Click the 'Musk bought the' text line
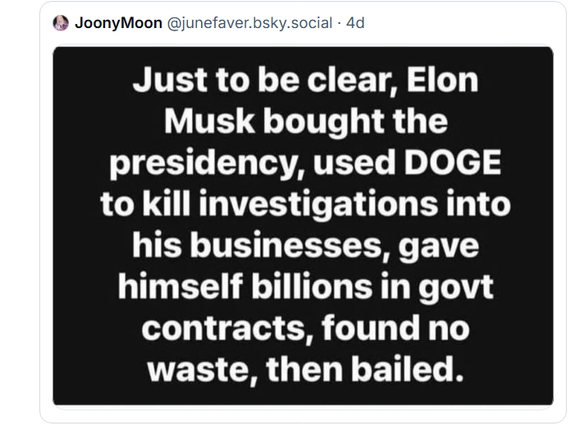The image size is (580, 431). click(306, 121)
